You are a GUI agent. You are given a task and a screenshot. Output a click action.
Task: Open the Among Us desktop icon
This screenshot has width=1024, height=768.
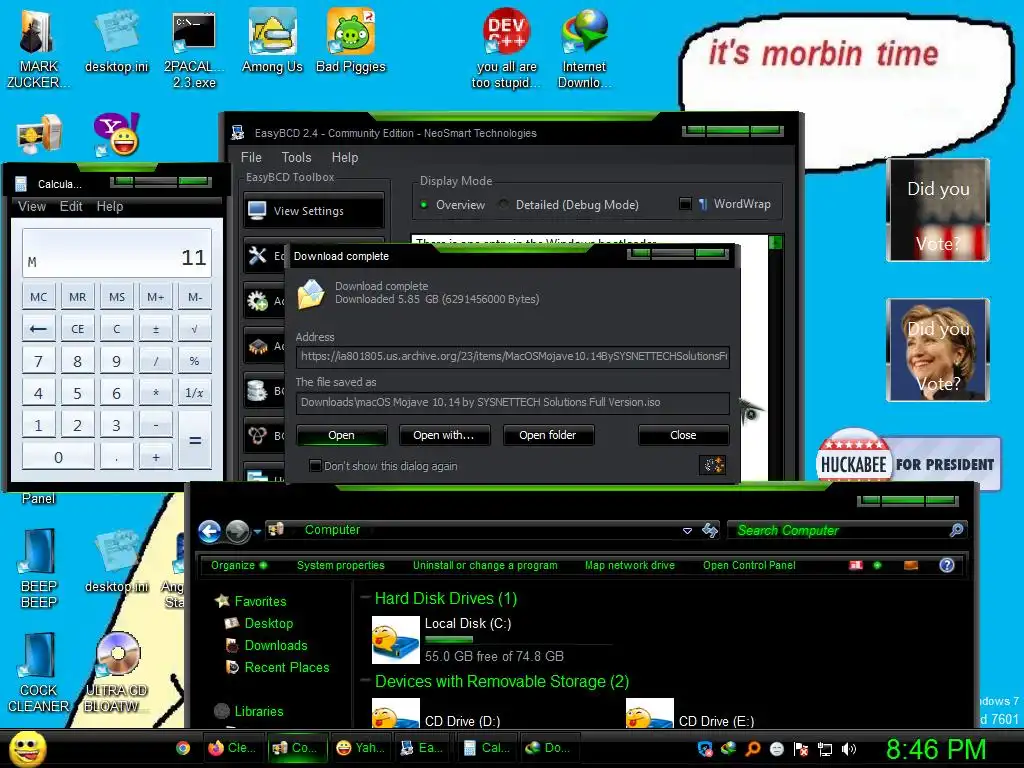(272, 41)
